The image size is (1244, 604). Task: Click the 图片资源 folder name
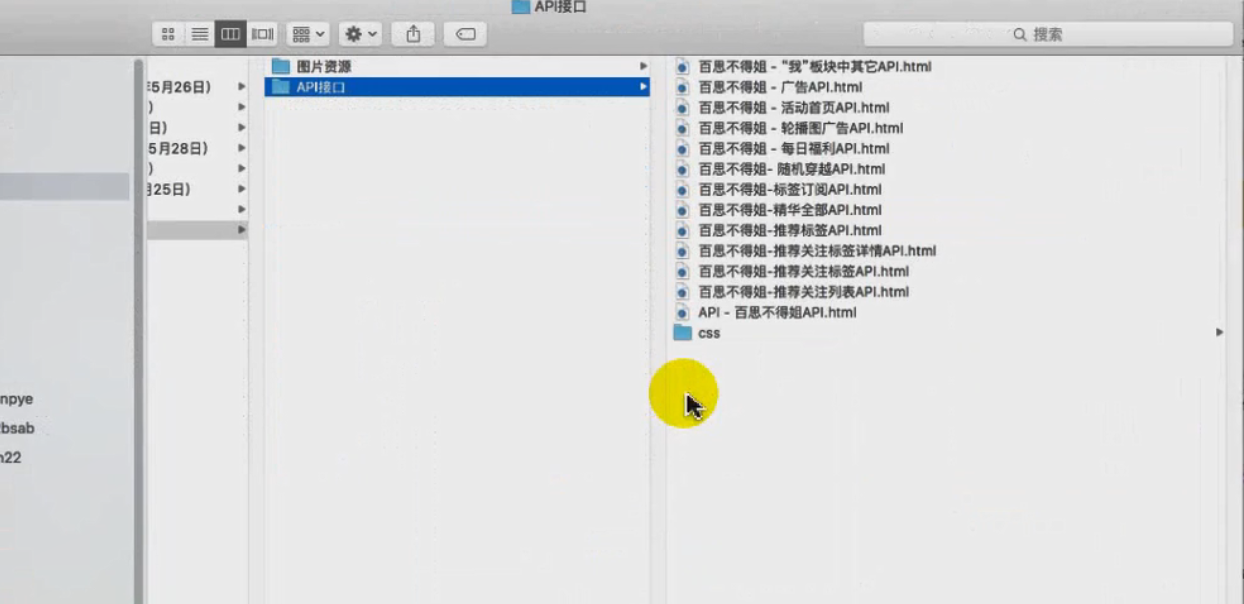[324, 66]
